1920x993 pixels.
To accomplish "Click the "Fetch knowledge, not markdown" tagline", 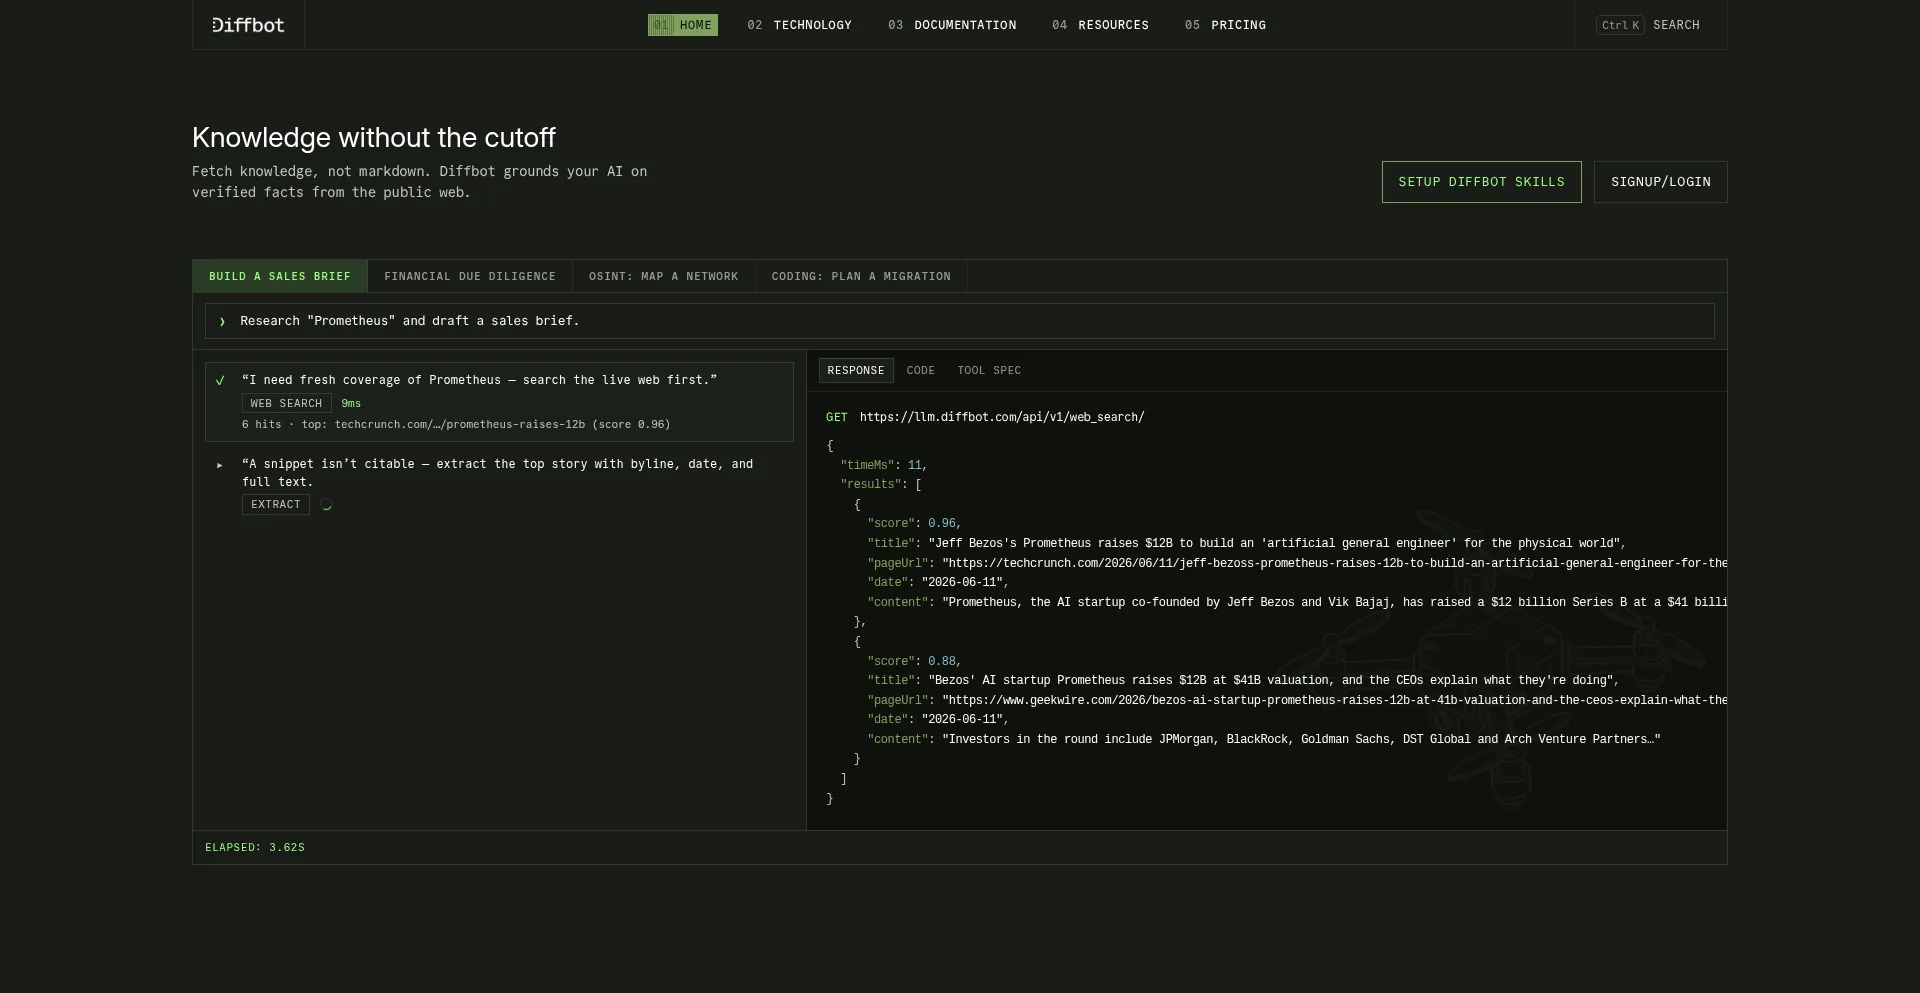I will coord(419,182).
